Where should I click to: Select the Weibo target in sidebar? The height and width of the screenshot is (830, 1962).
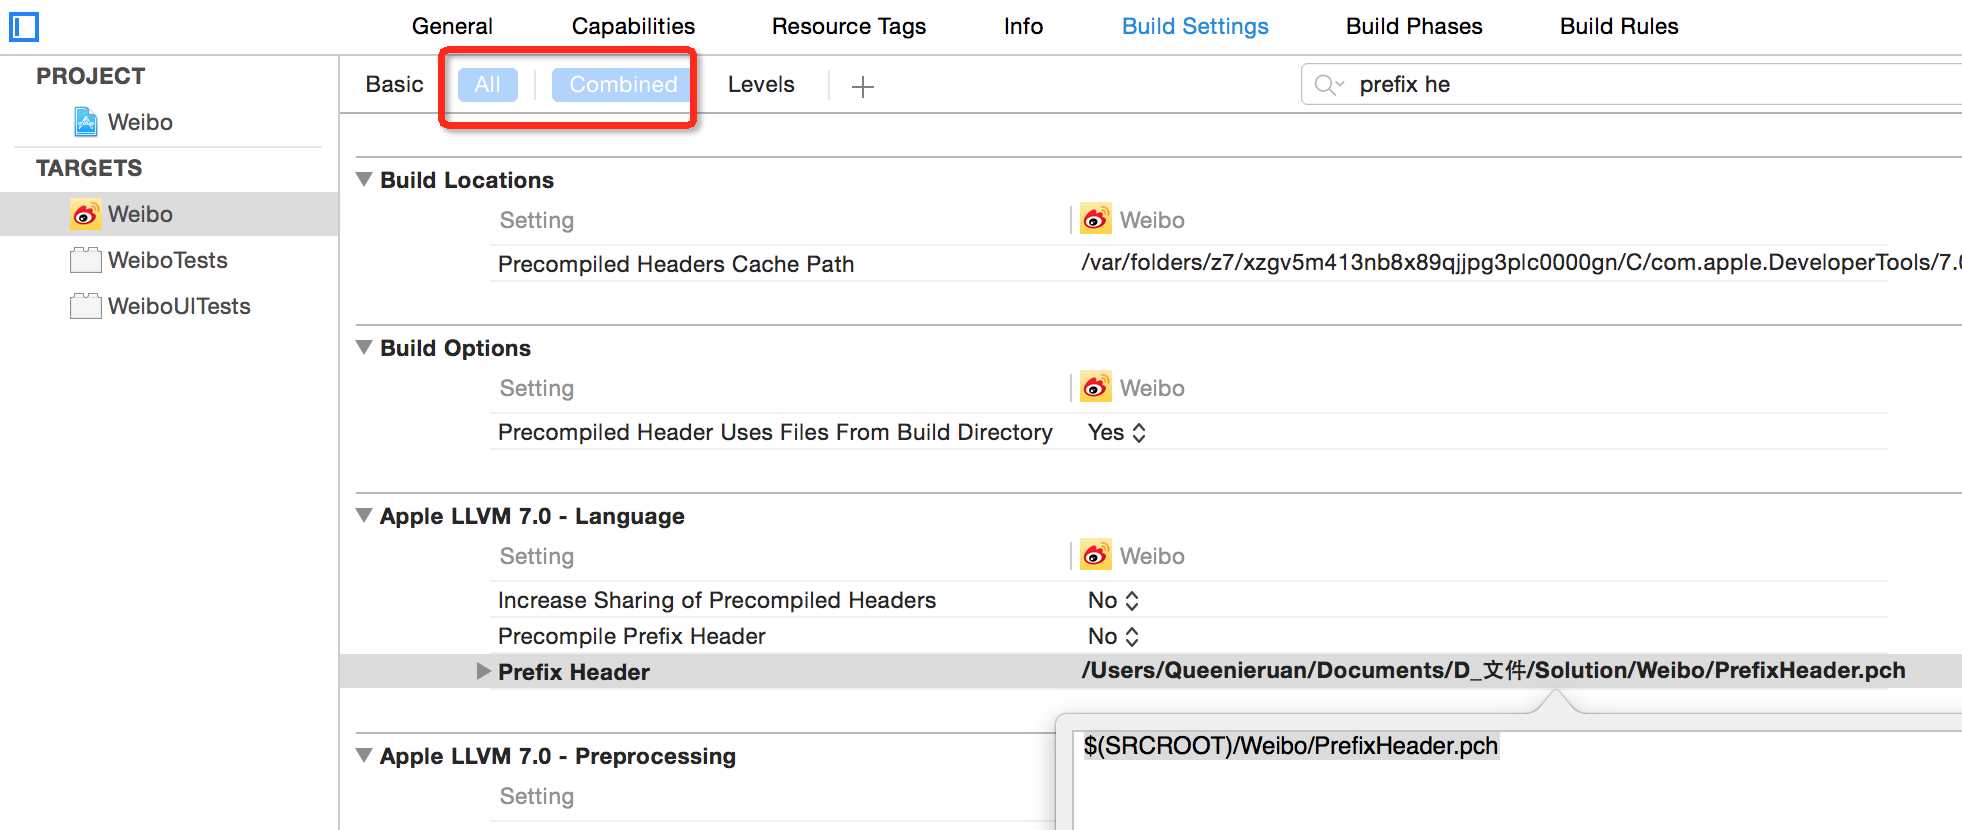[x=169, y=214]
